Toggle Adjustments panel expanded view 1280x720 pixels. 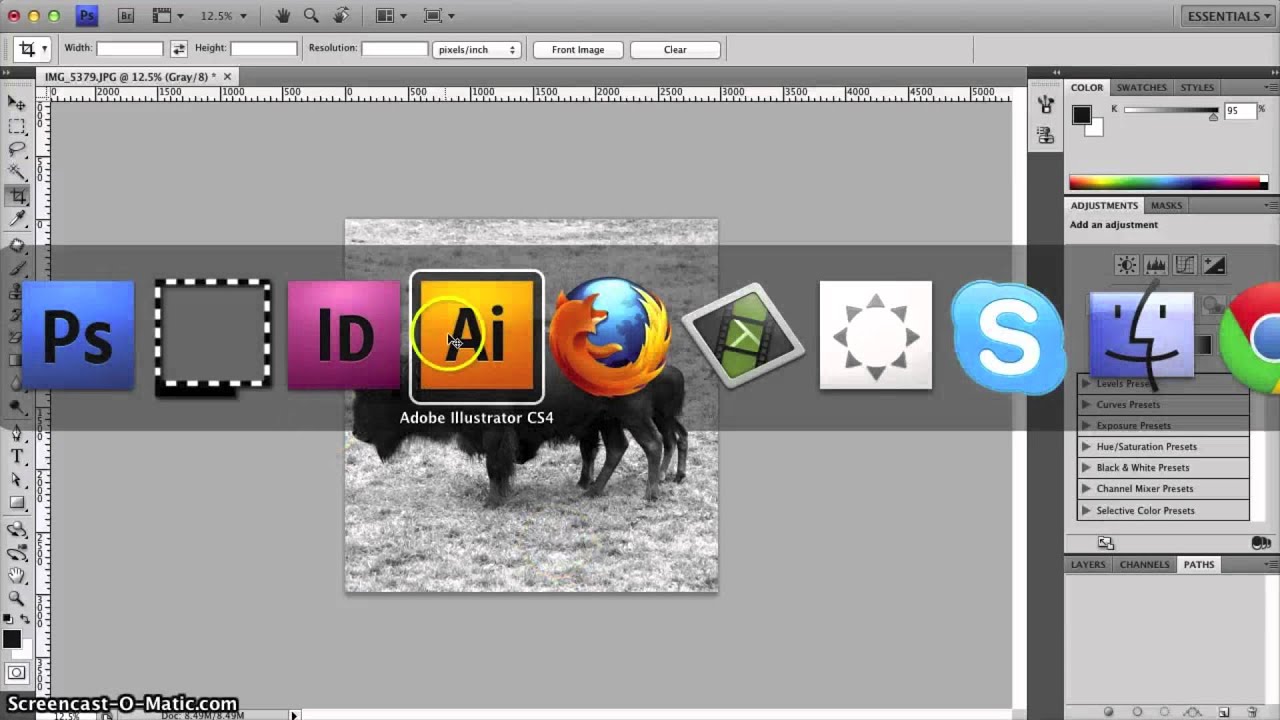coord(1105,543)
